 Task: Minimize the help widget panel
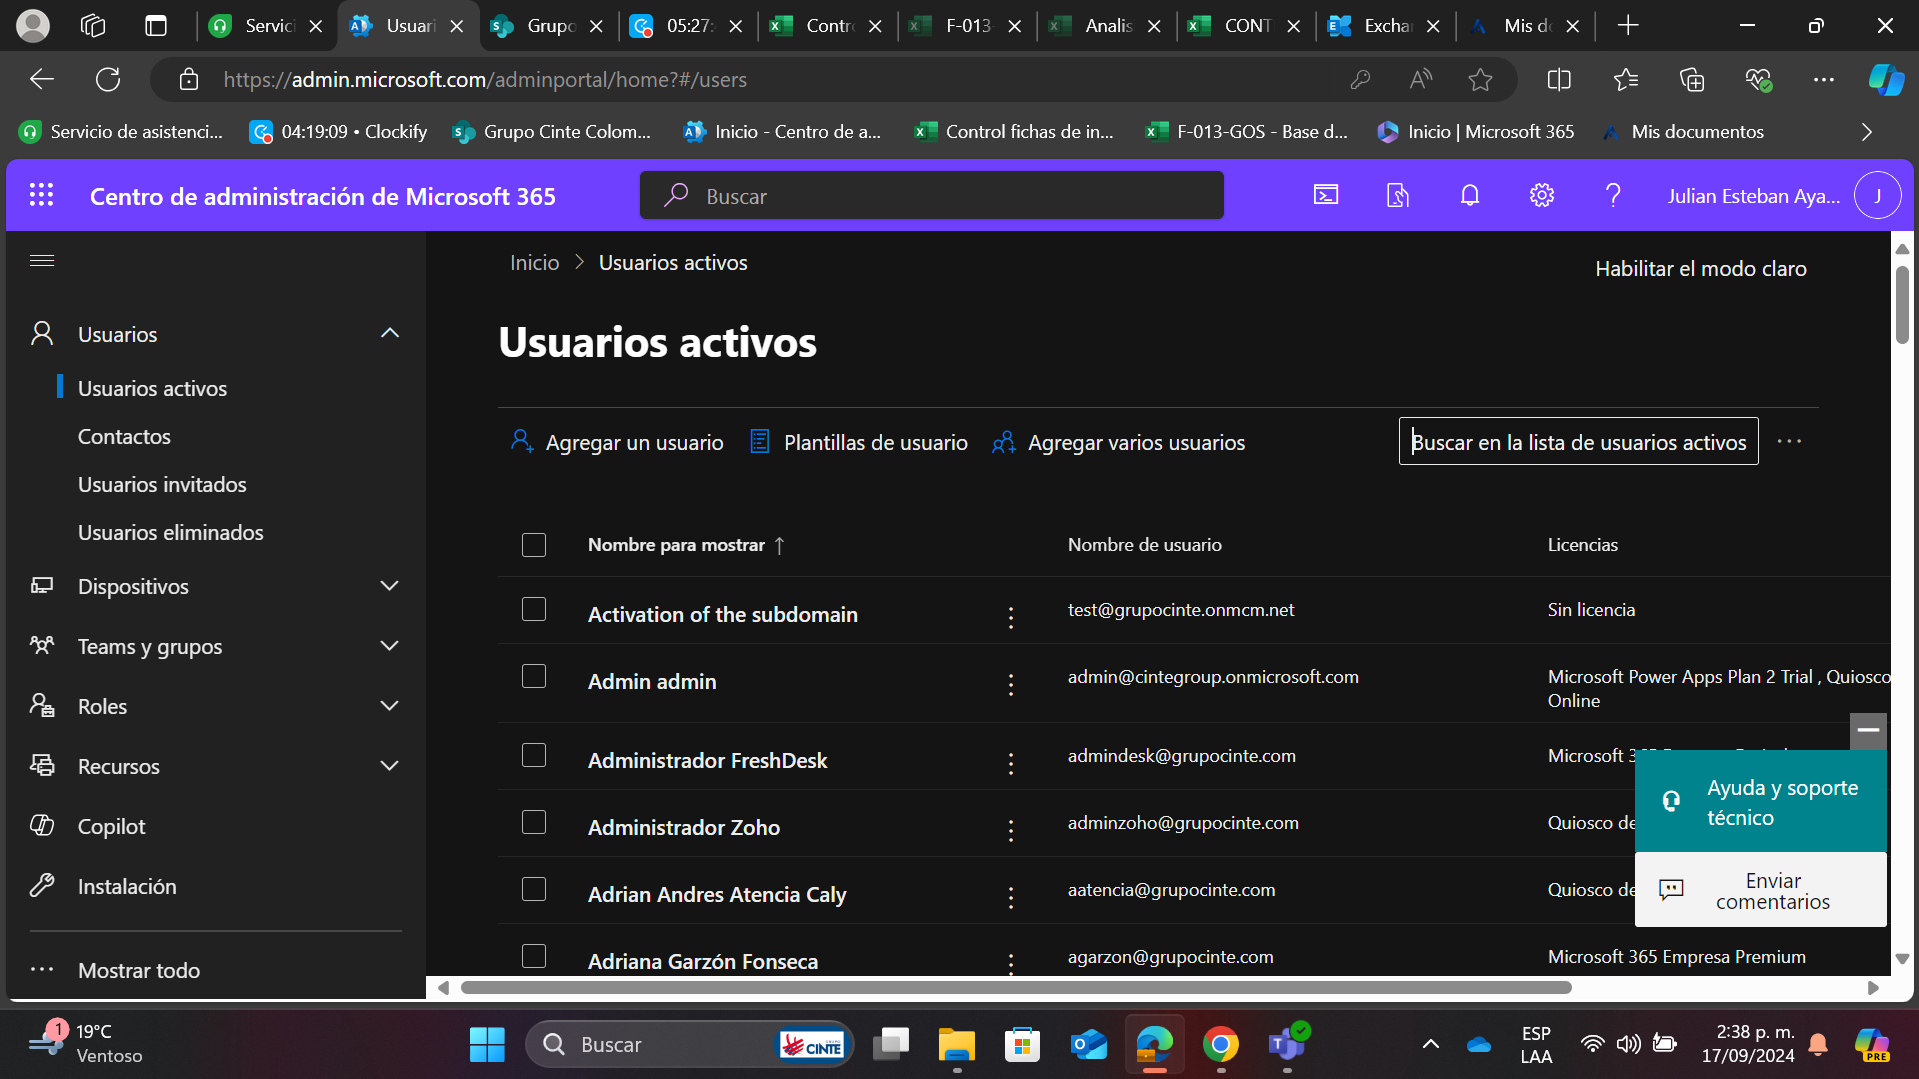pos(1868,731)
